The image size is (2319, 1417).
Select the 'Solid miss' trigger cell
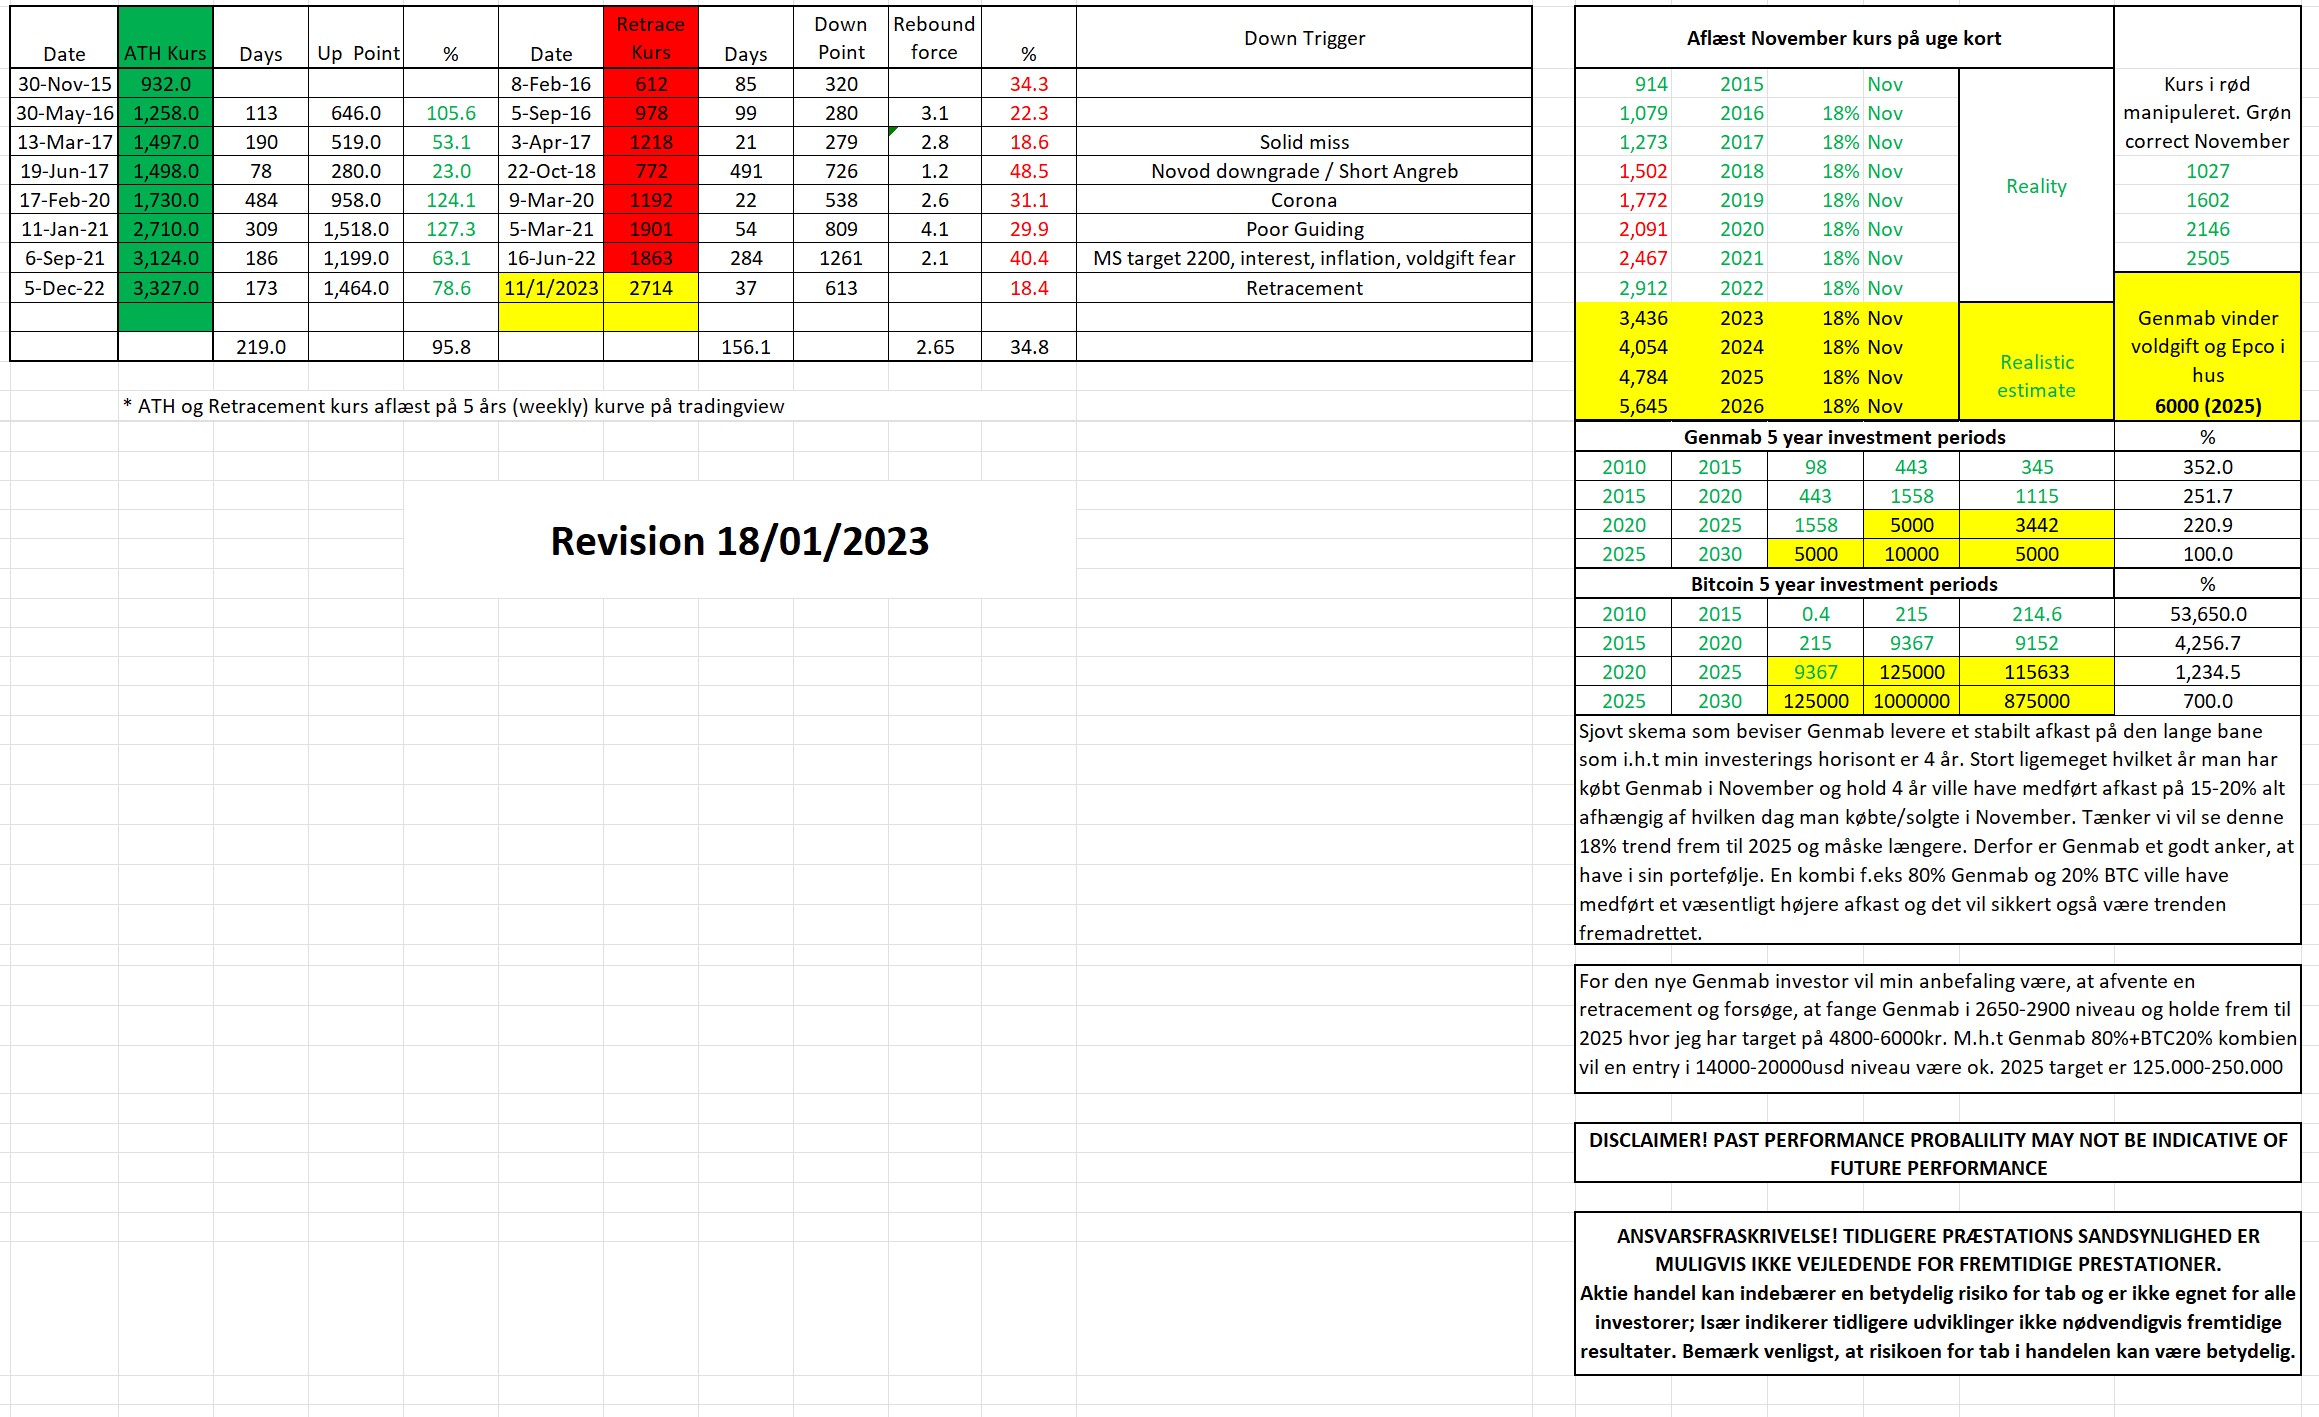1304,142
